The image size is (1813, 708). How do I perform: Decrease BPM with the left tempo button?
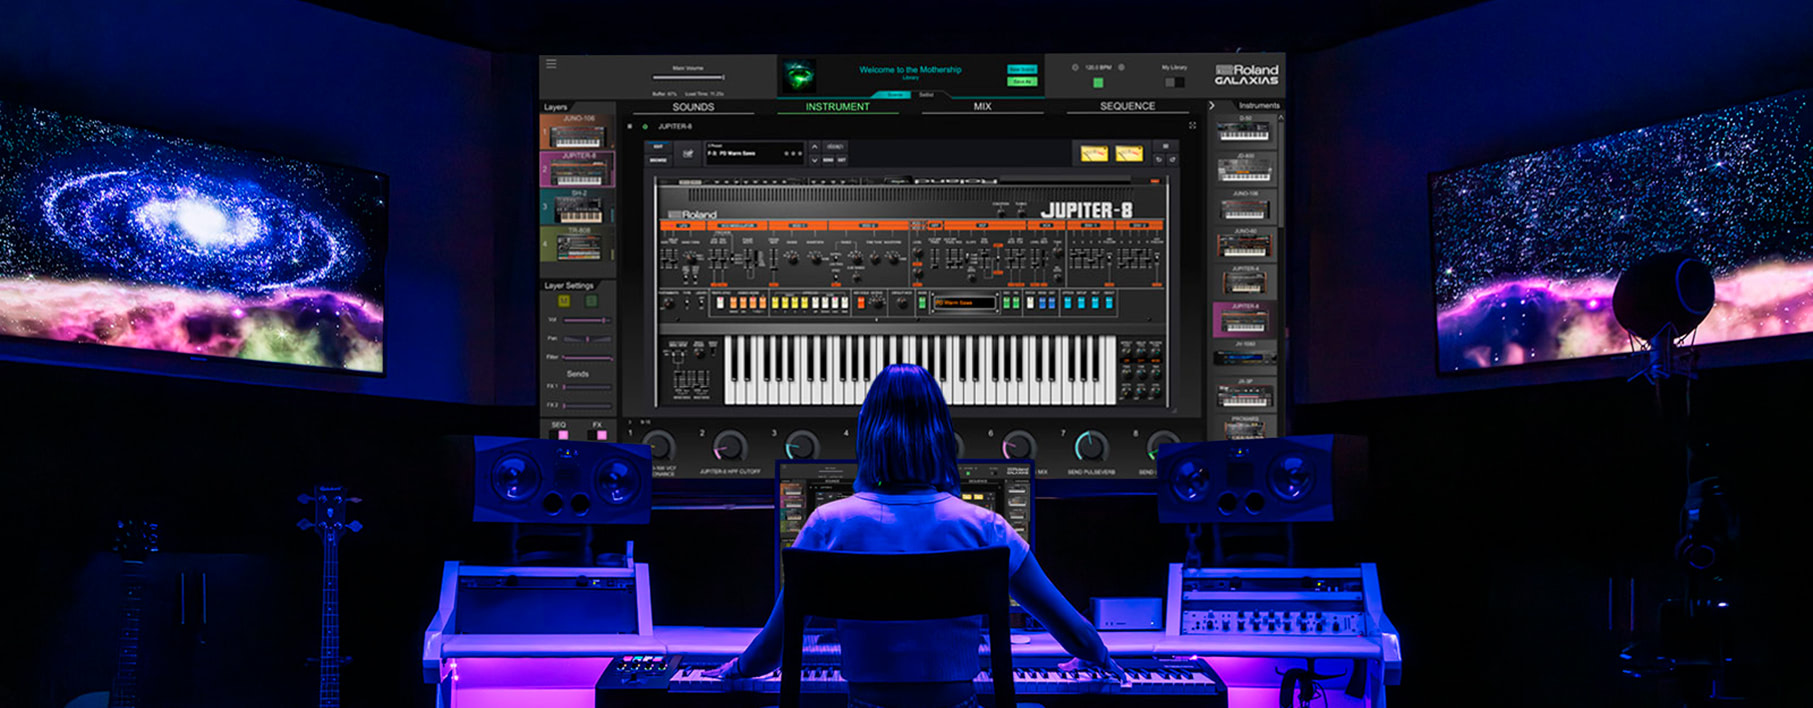pyautogui.click(x=1075, y=68)
